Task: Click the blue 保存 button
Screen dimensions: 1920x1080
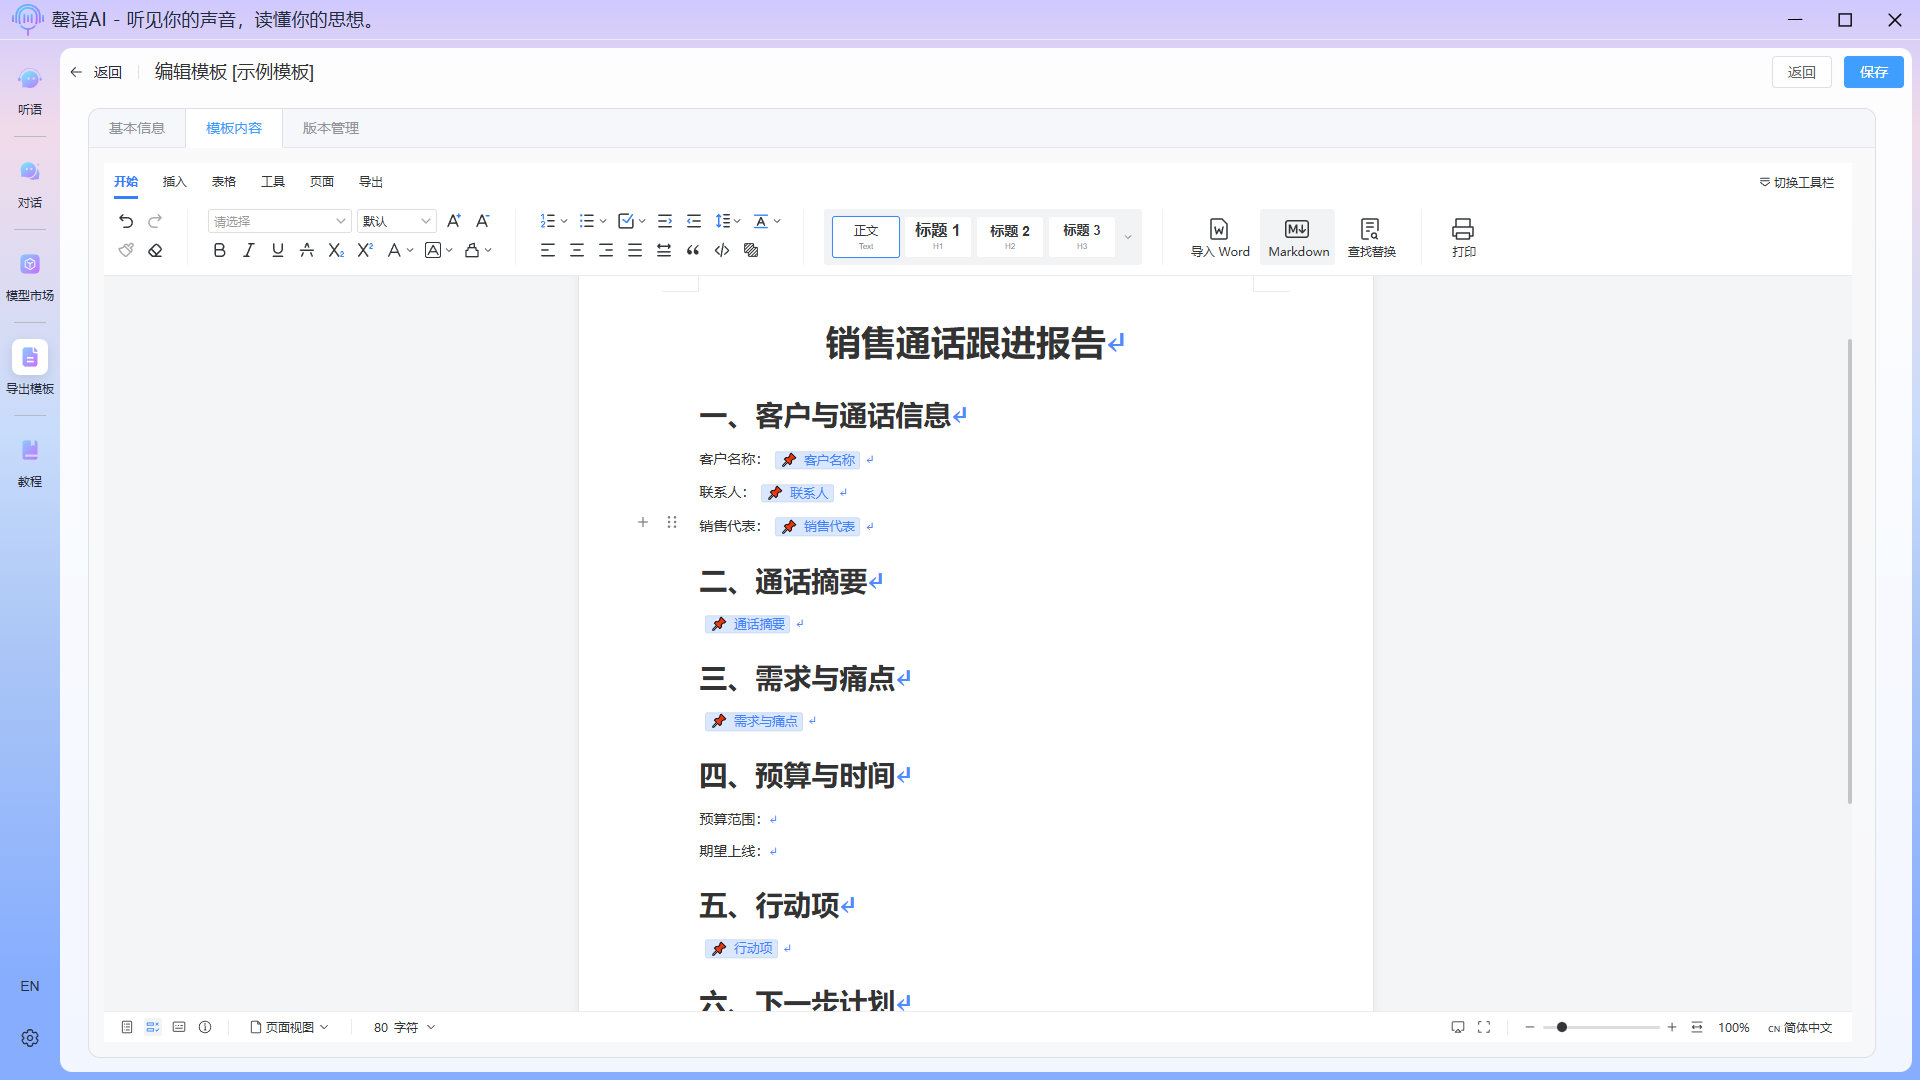Action: (1873, 72)
